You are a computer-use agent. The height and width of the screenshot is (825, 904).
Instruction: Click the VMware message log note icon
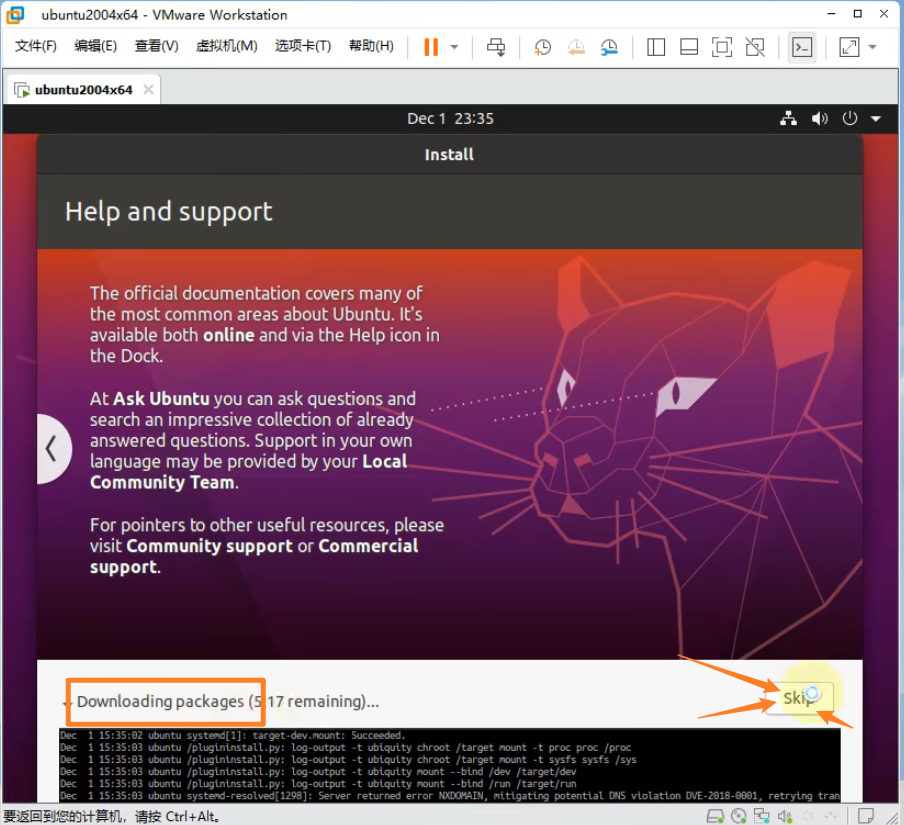click(x=865, y=816)
